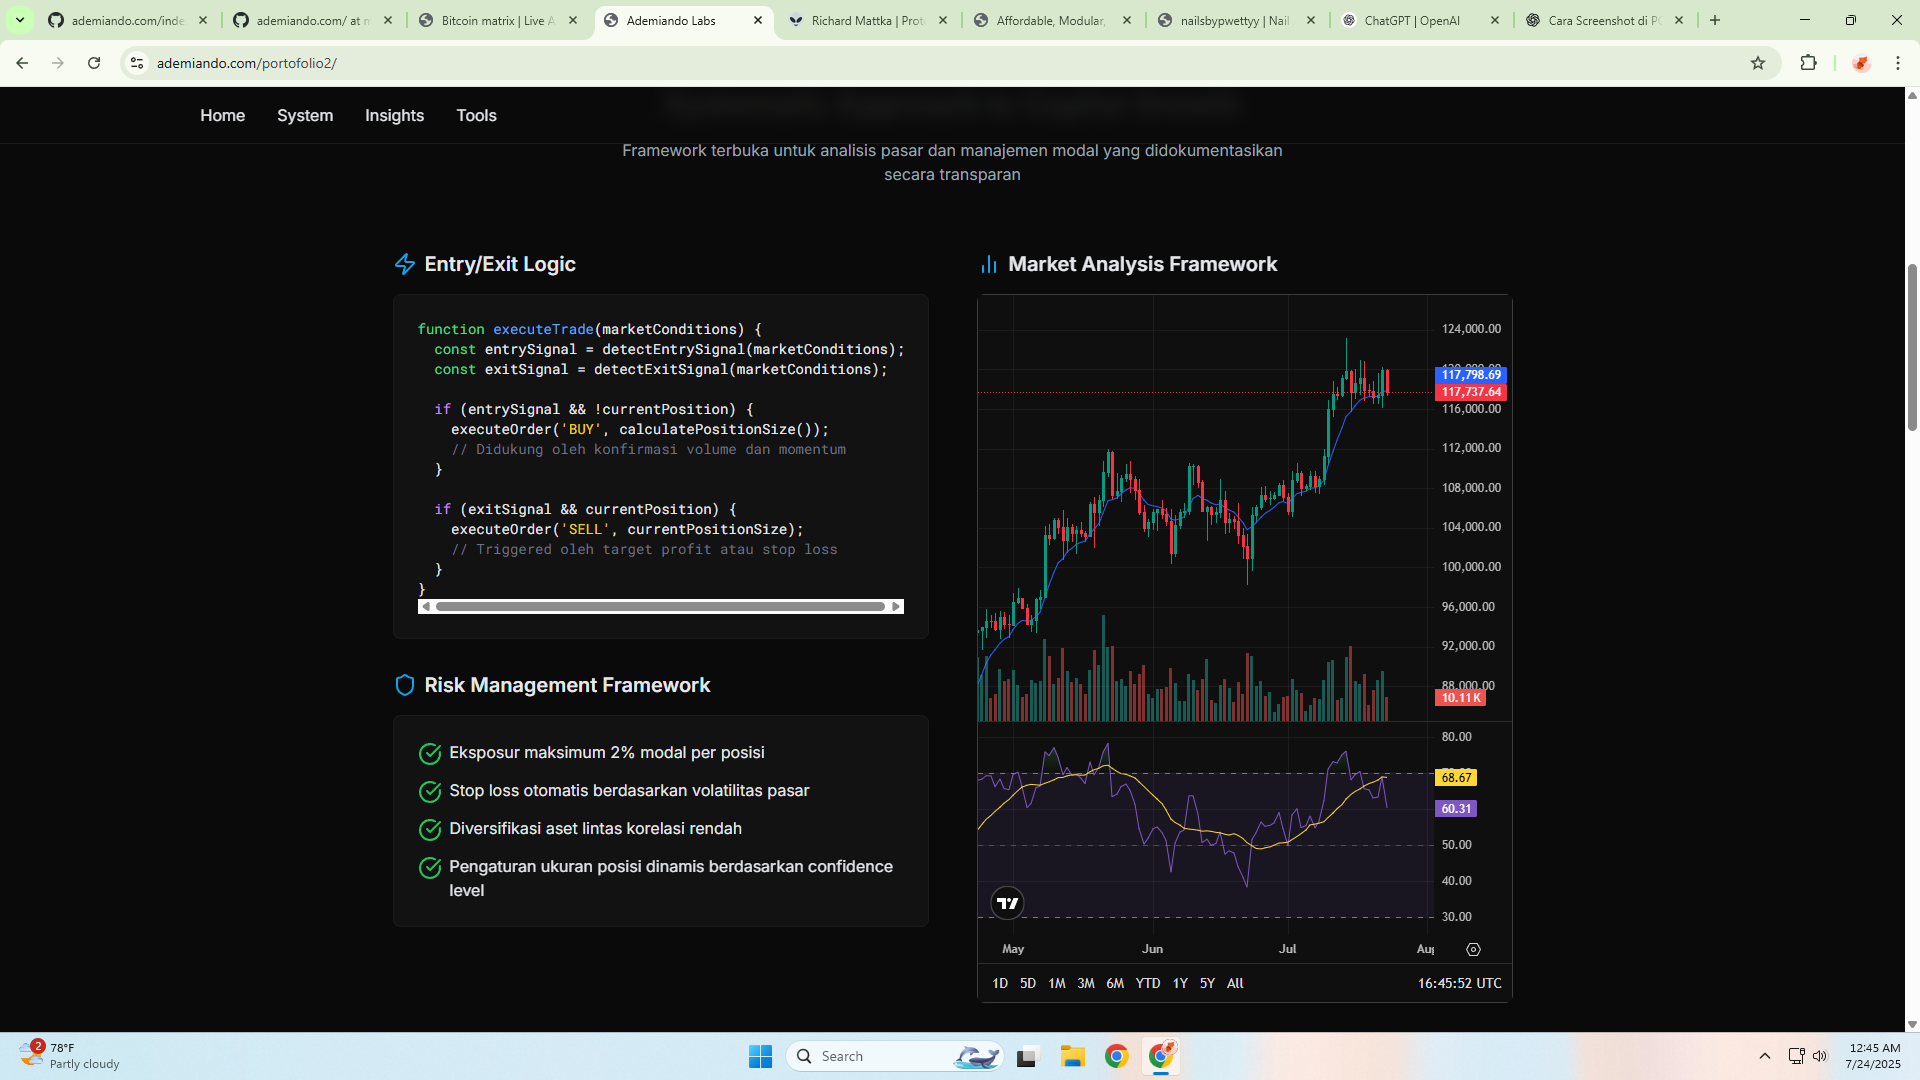Open new browser tab
Screen dimensions: 1920x1080
[1715, 20]
